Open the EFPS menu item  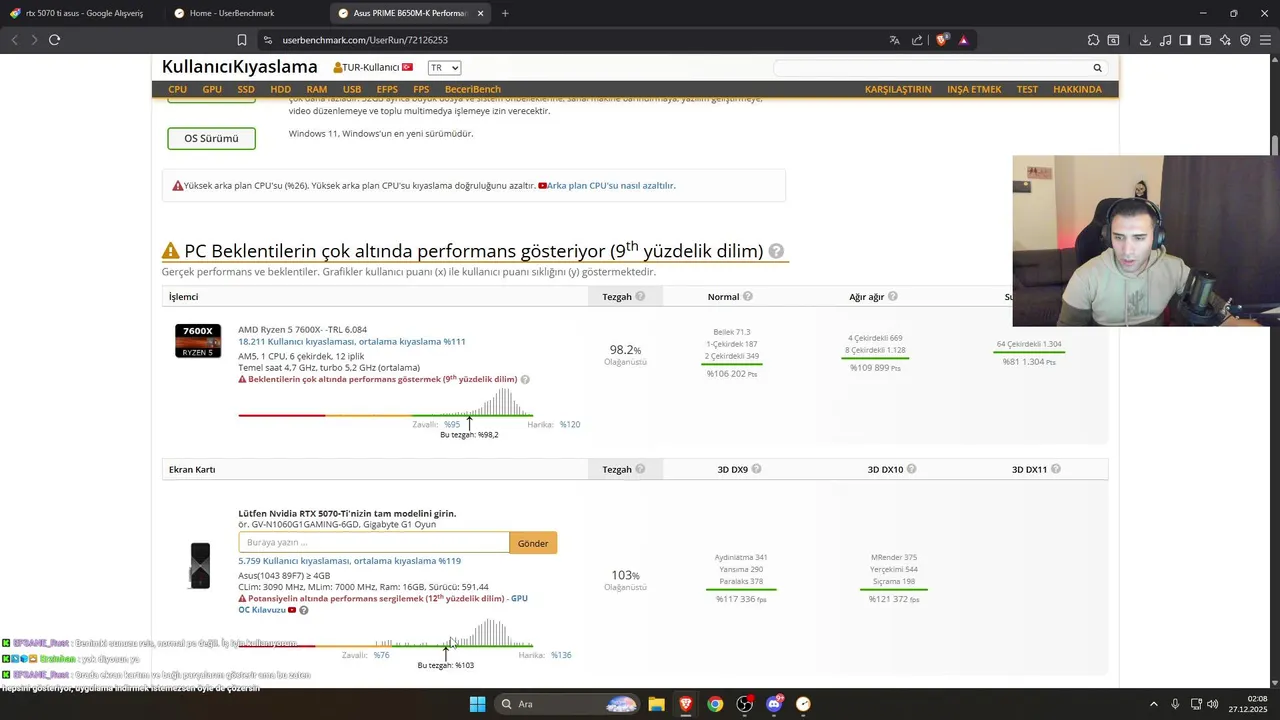[x=387, y=89]
